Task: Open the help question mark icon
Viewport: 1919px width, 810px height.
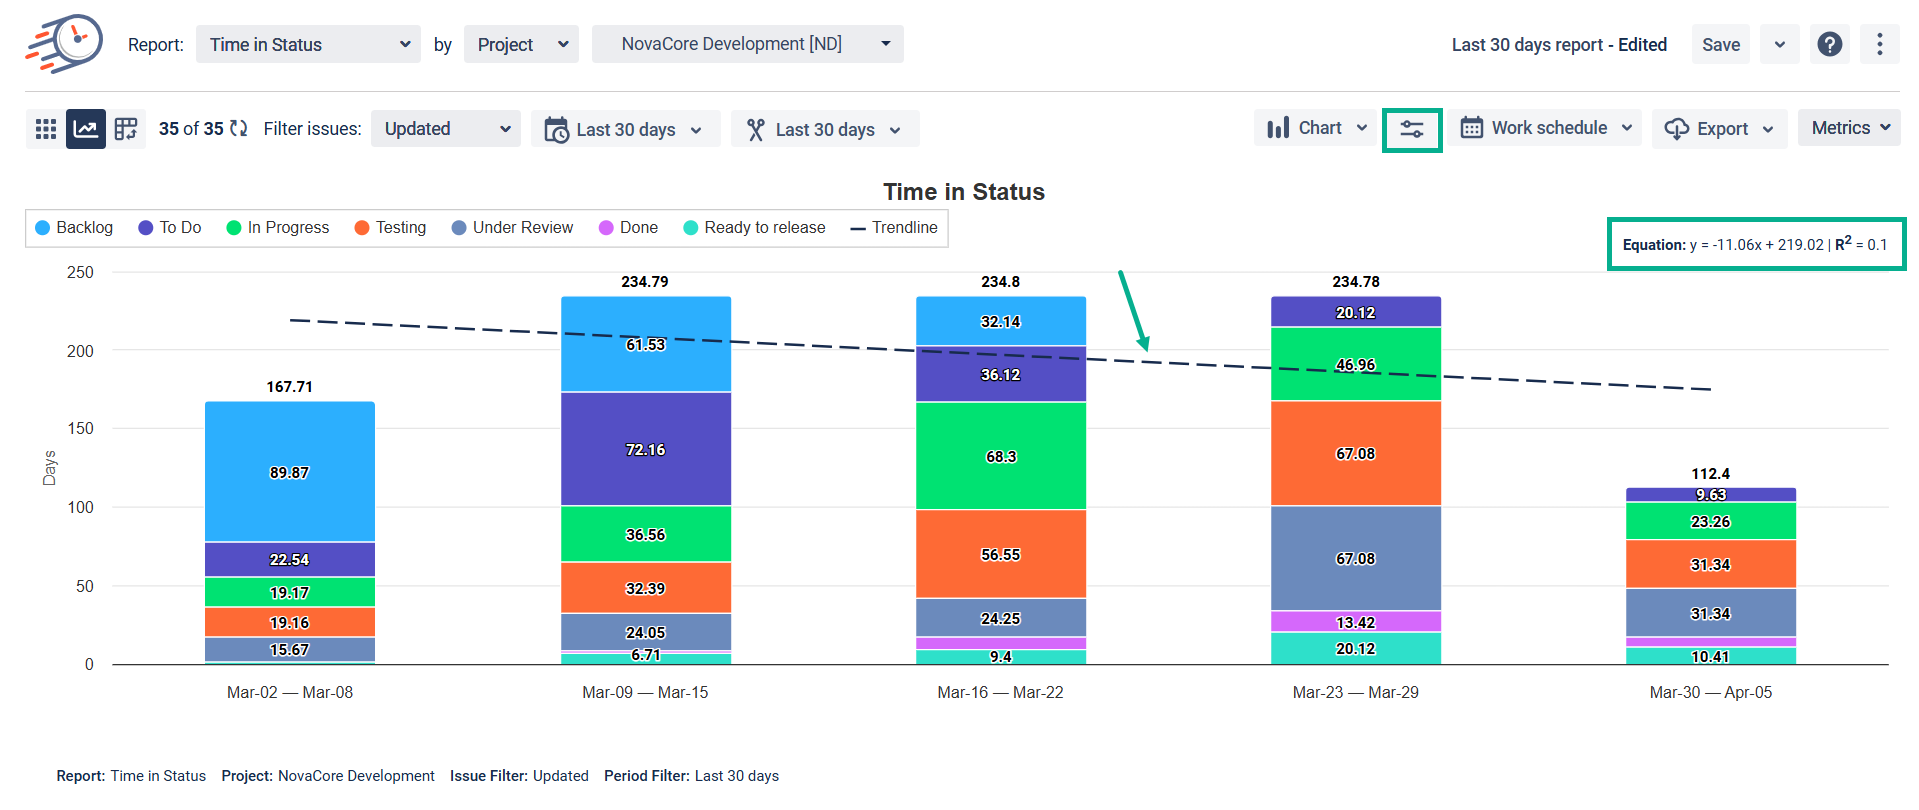Action: [x=1829, y=45]
